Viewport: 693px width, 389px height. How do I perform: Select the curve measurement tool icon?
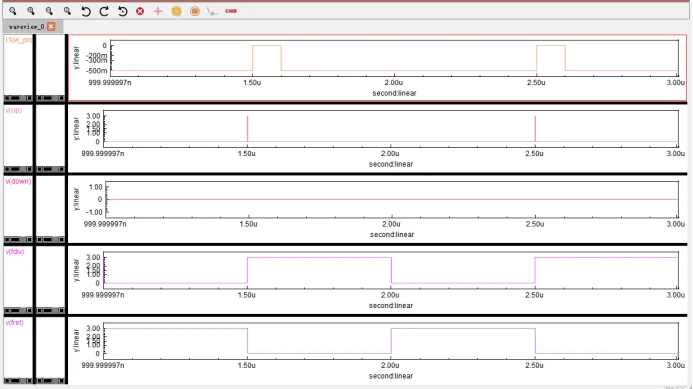pos(213,11)
